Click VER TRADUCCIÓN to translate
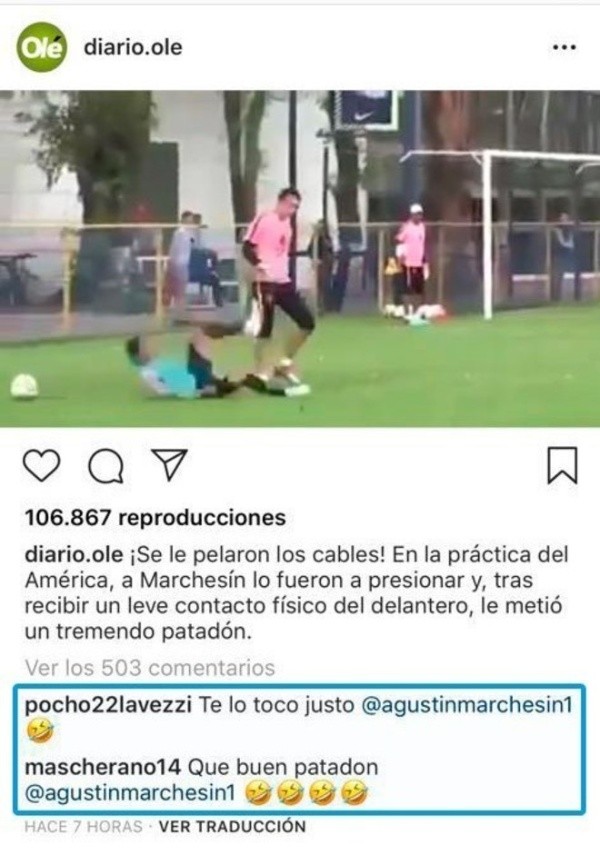 [x=232, y=826]
